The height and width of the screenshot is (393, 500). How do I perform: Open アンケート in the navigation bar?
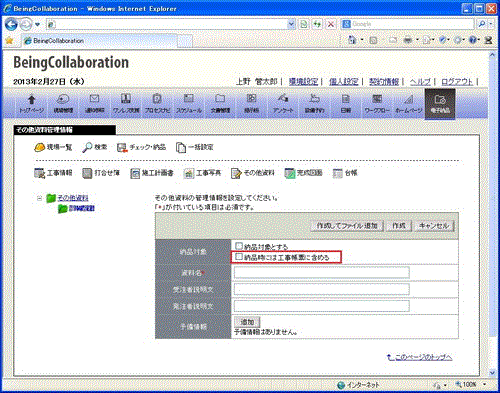coord(283,103)
